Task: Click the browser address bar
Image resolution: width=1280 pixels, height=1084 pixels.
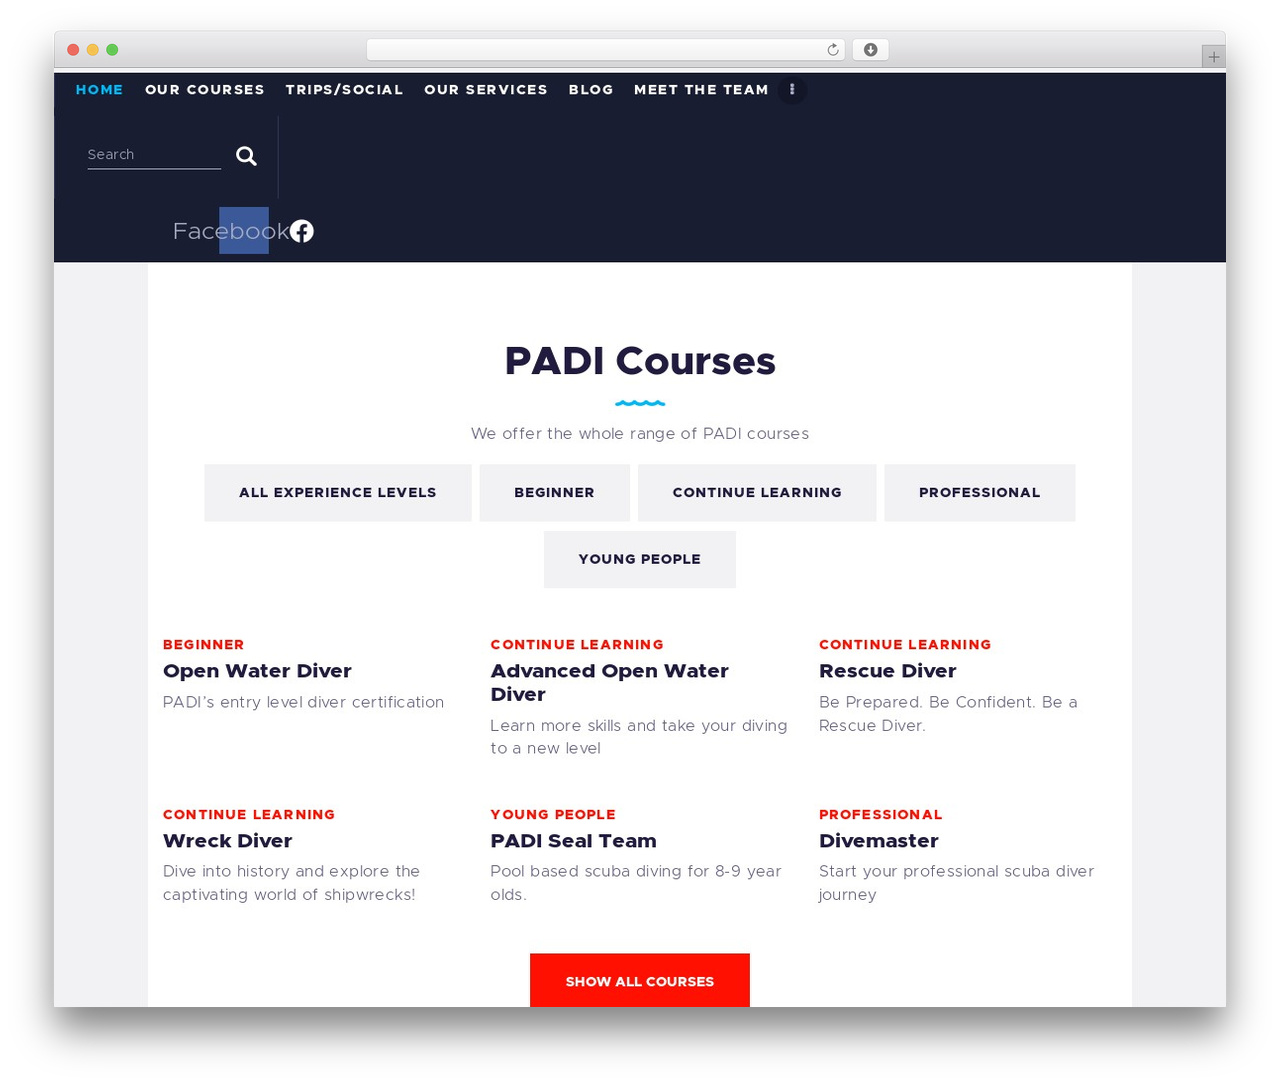Action: (x=606, y=50)
